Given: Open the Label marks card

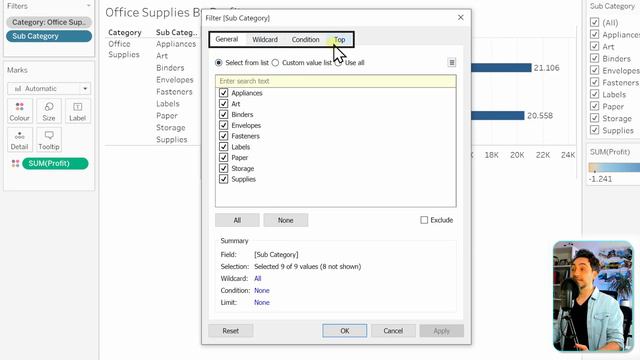Looking at the screenshot, I should coord(78,111).
